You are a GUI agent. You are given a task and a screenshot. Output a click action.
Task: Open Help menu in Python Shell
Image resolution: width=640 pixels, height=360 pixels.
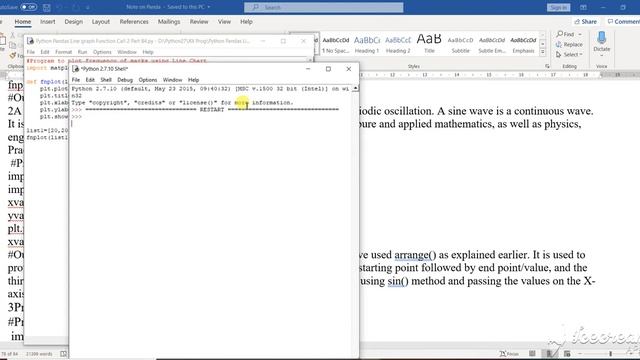coord(193,80)
